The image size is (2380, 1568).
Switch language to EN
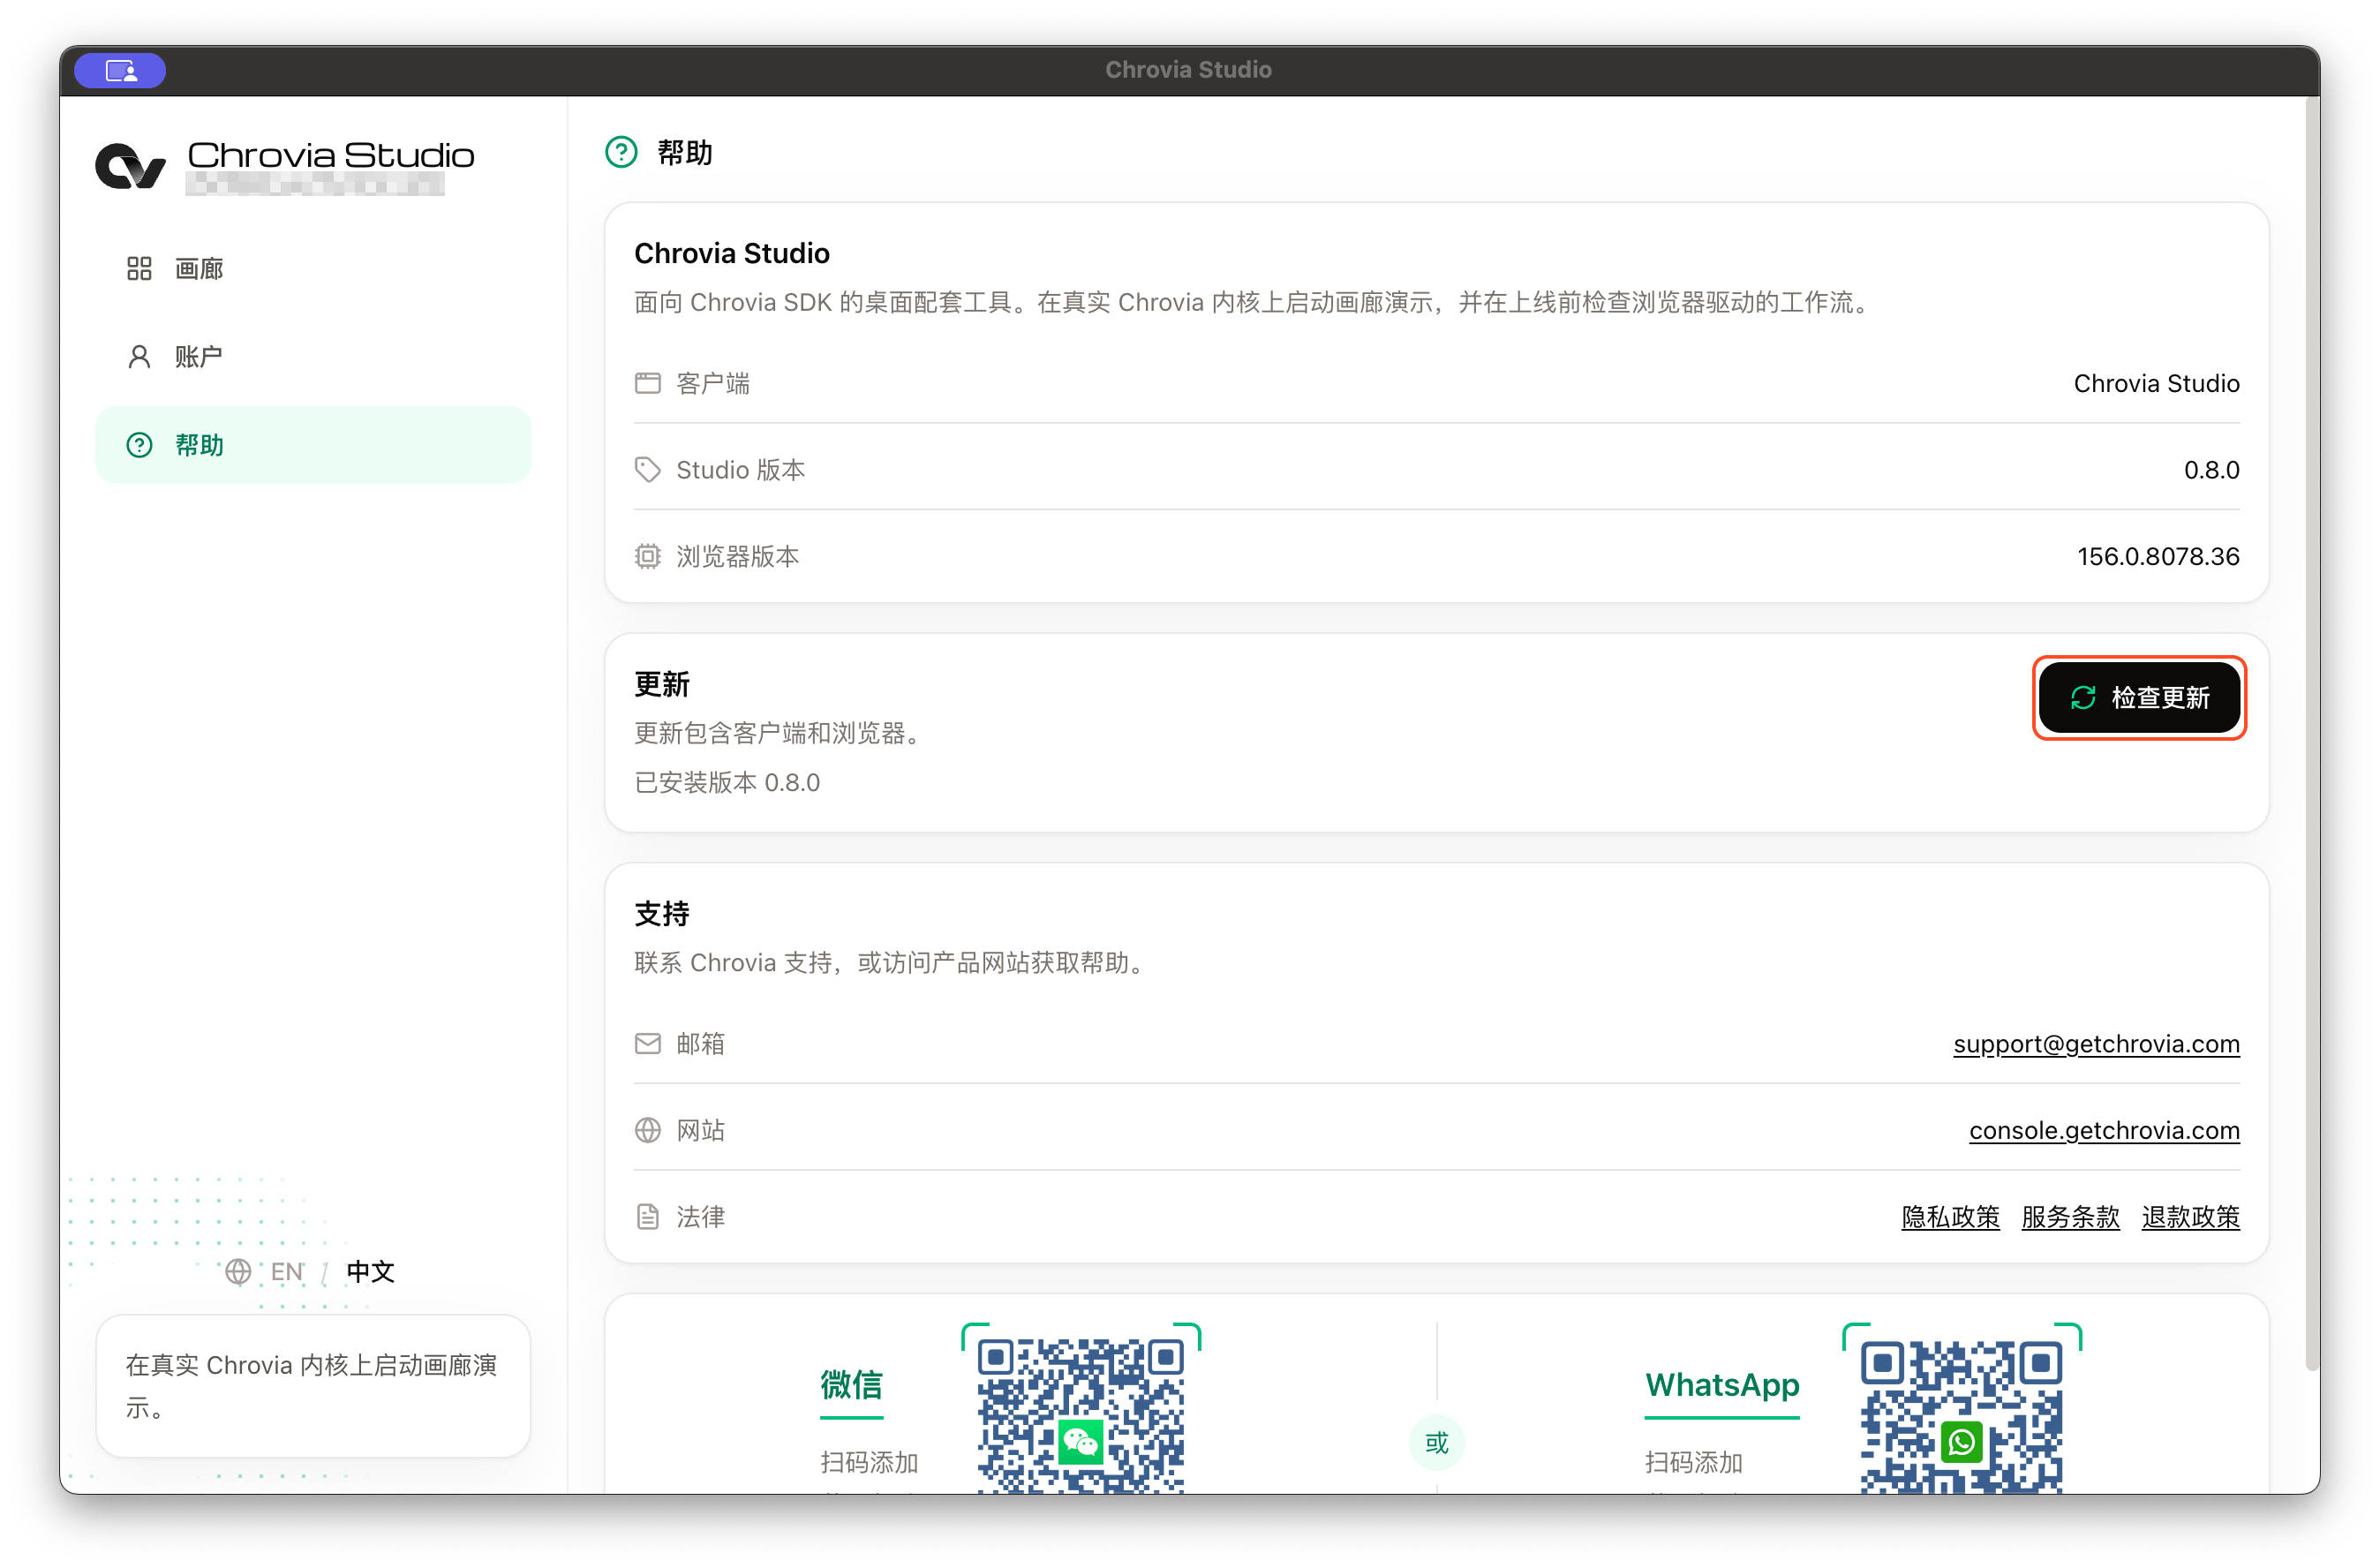[x=287, y=1271]
